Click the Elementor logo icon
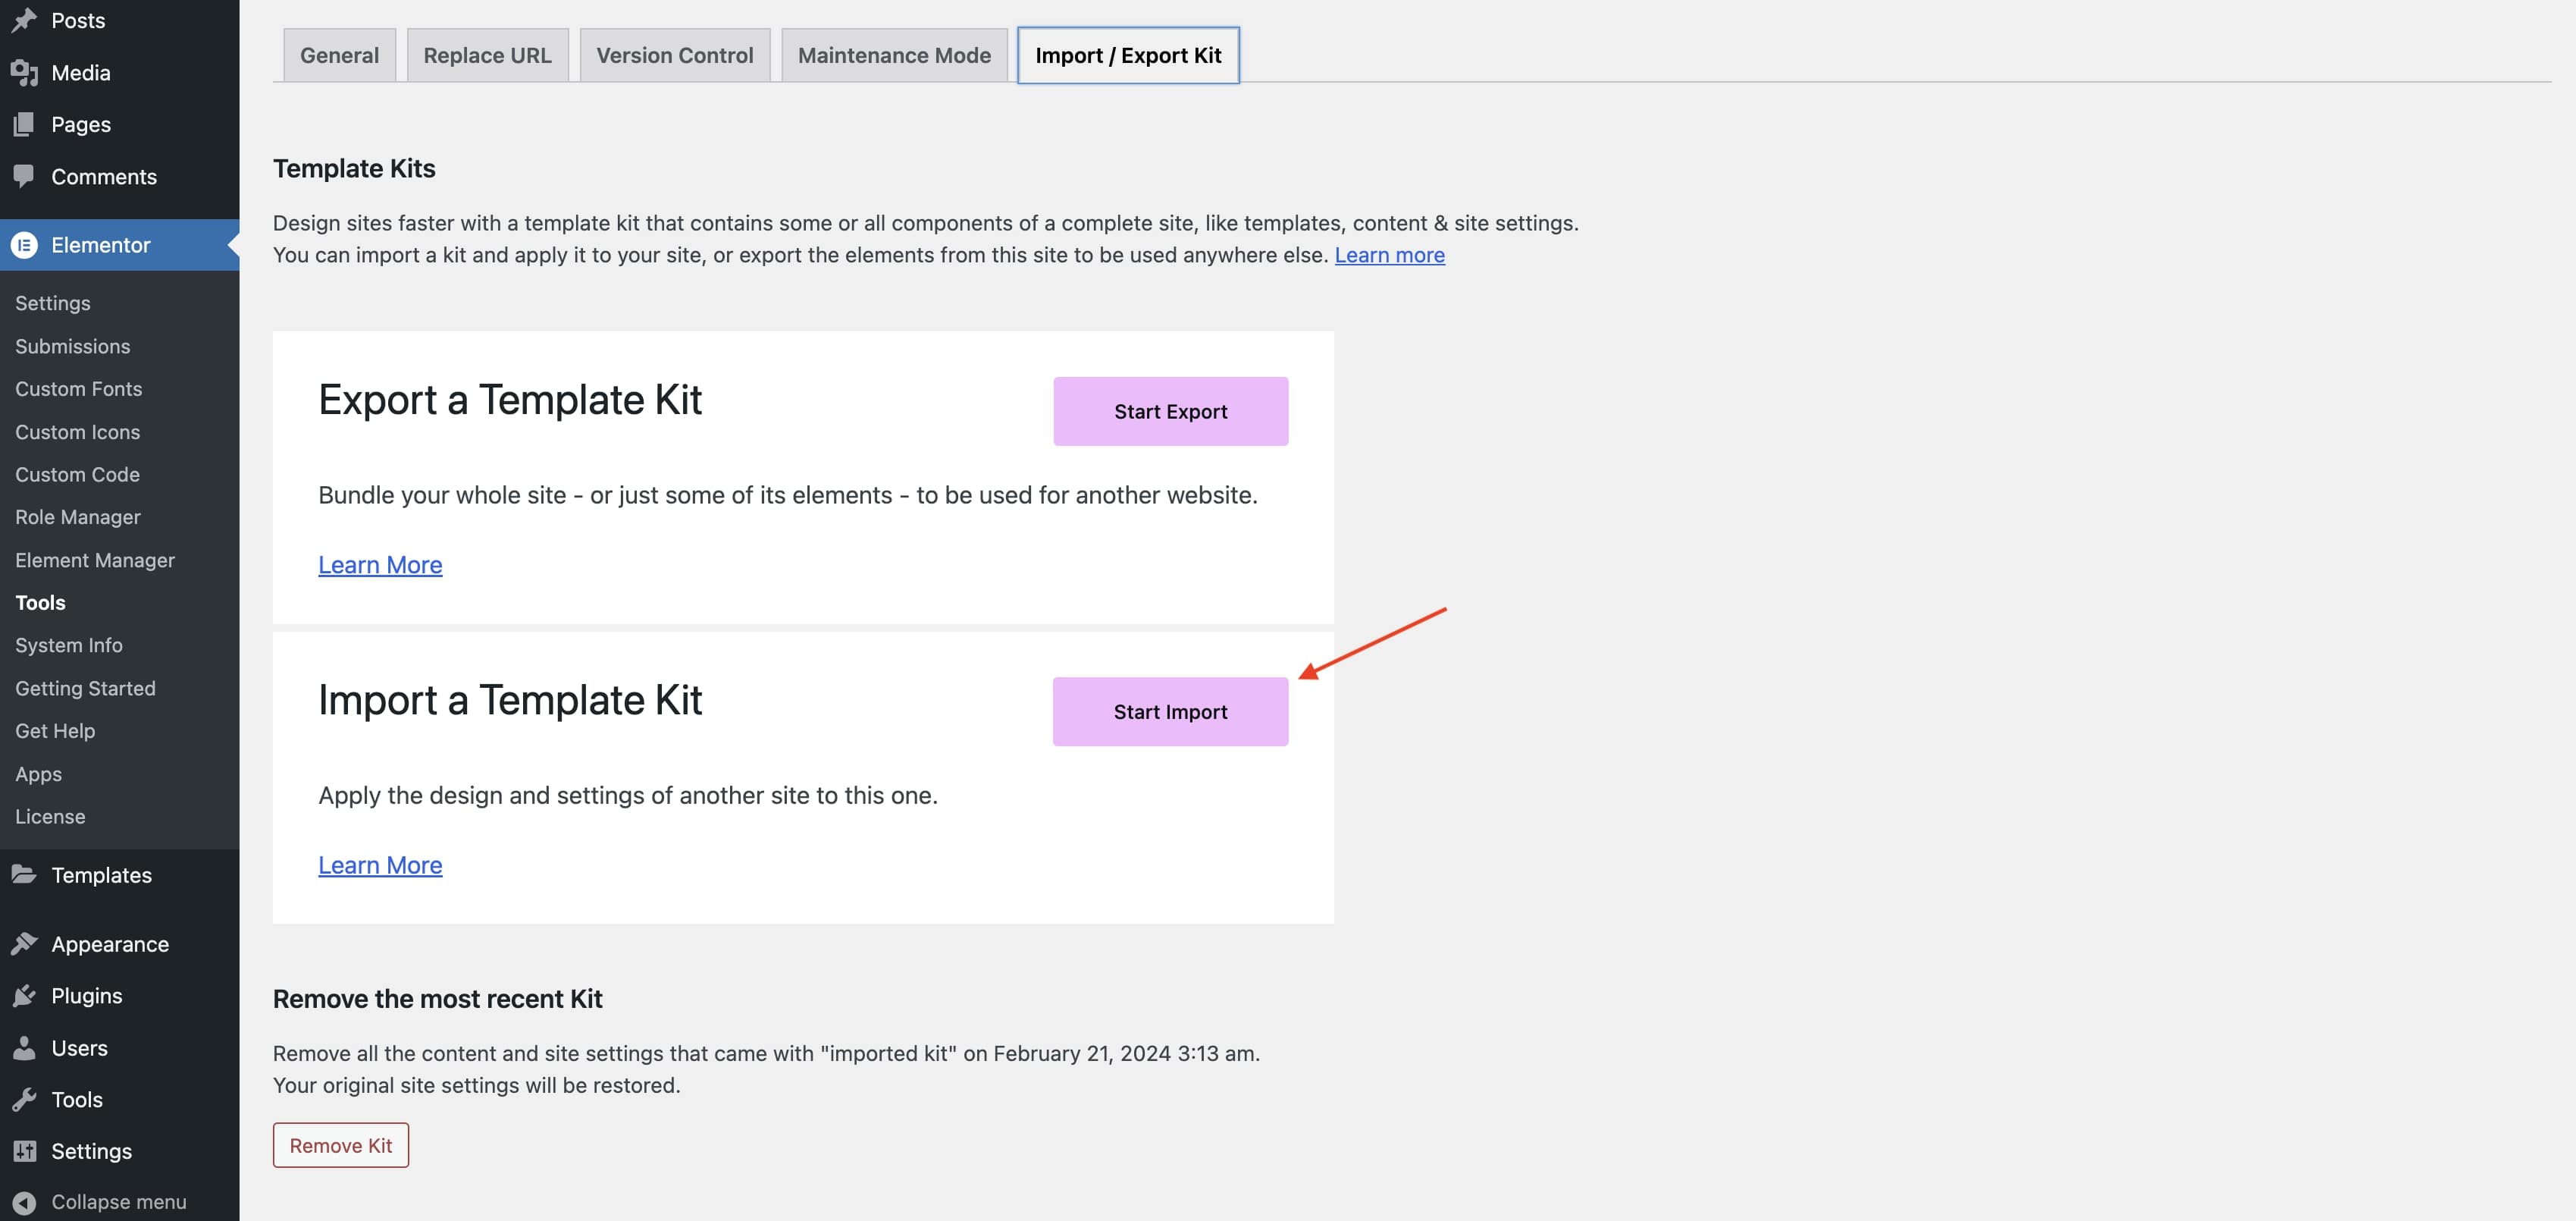 (x=24, y=245)
